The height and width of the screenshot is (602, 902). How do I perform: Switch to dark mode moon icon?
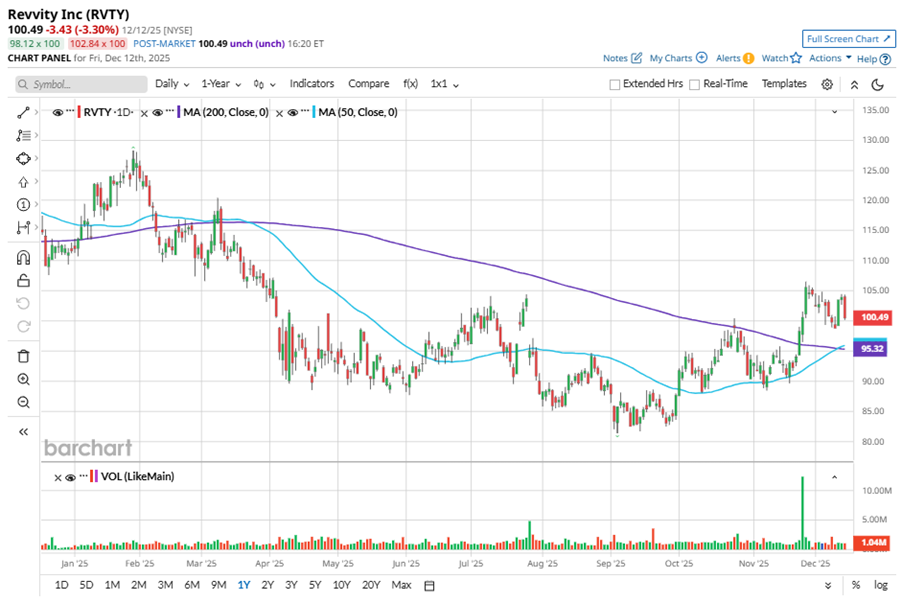(x=877, y=85)
